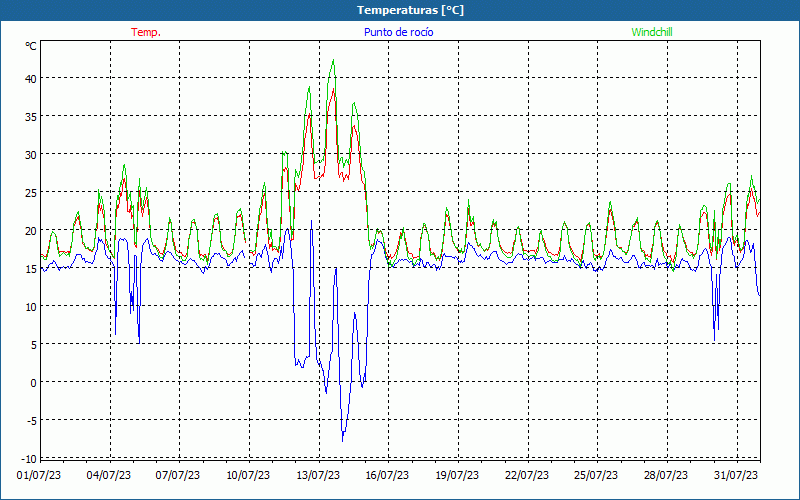Image resolution: width=800 pixels, height=500 pixels.
Task: Click the 5 value on temperature axis
Action: (34, 344)
